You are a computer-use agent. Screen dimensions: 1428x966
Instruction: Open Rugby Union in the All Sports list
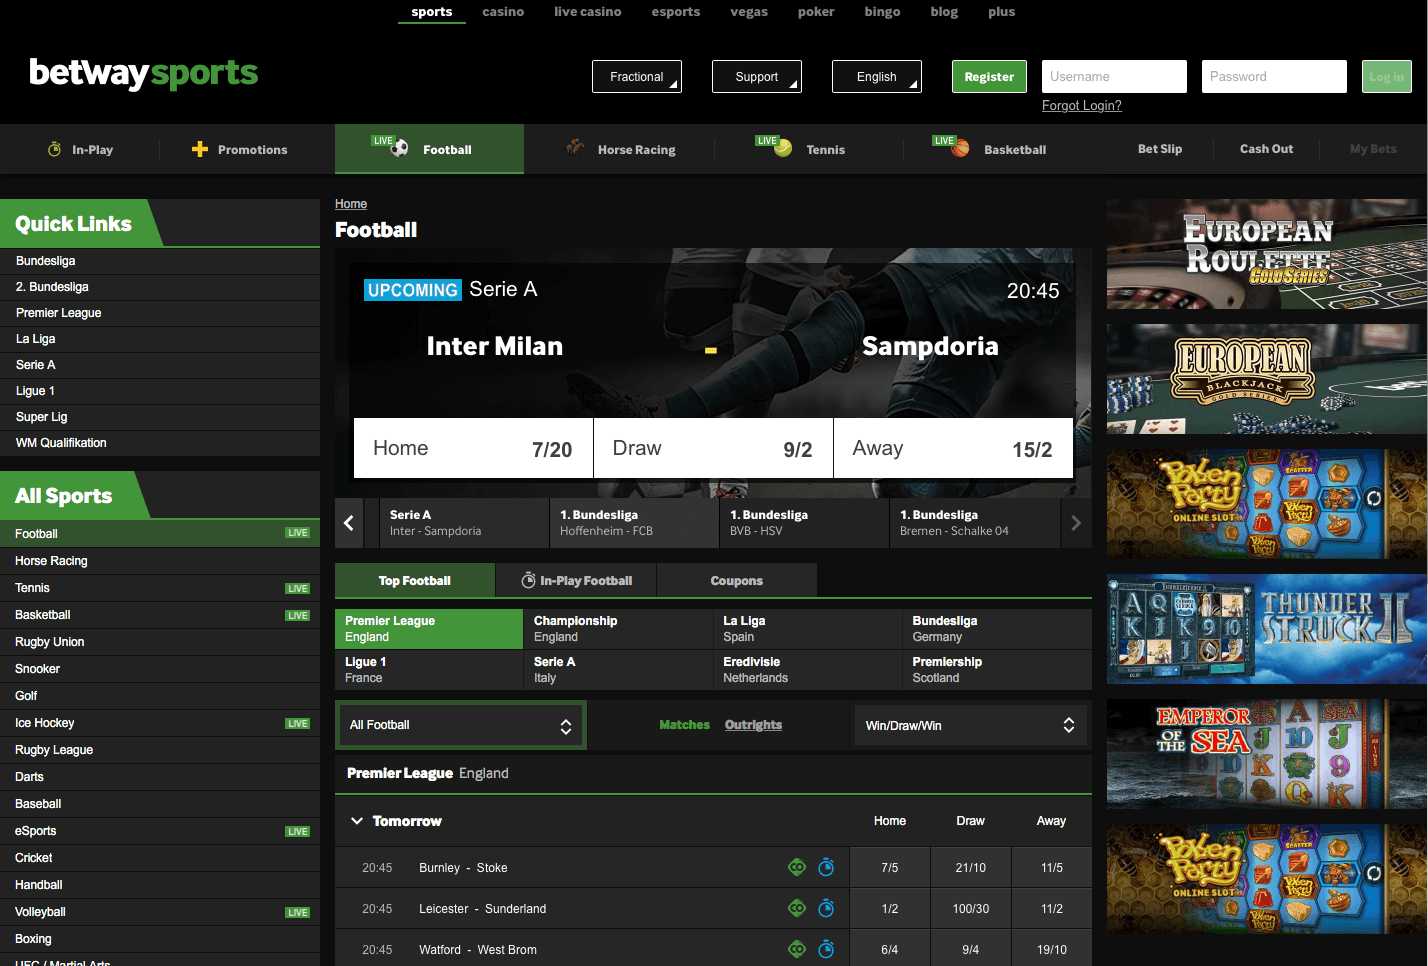click(160, 642)
